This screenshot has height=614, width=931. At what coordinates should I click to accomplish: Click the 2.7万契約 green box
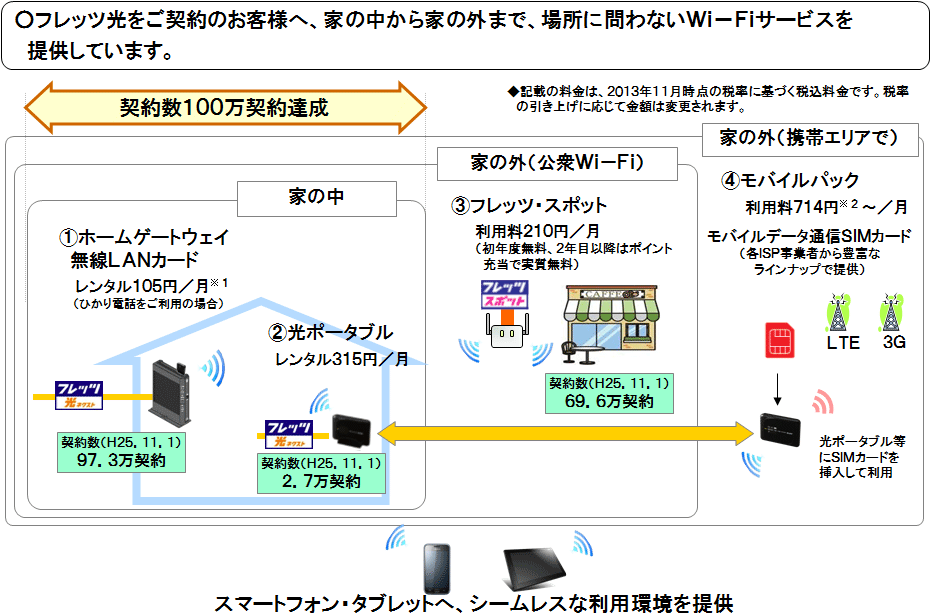coord(321,473)
